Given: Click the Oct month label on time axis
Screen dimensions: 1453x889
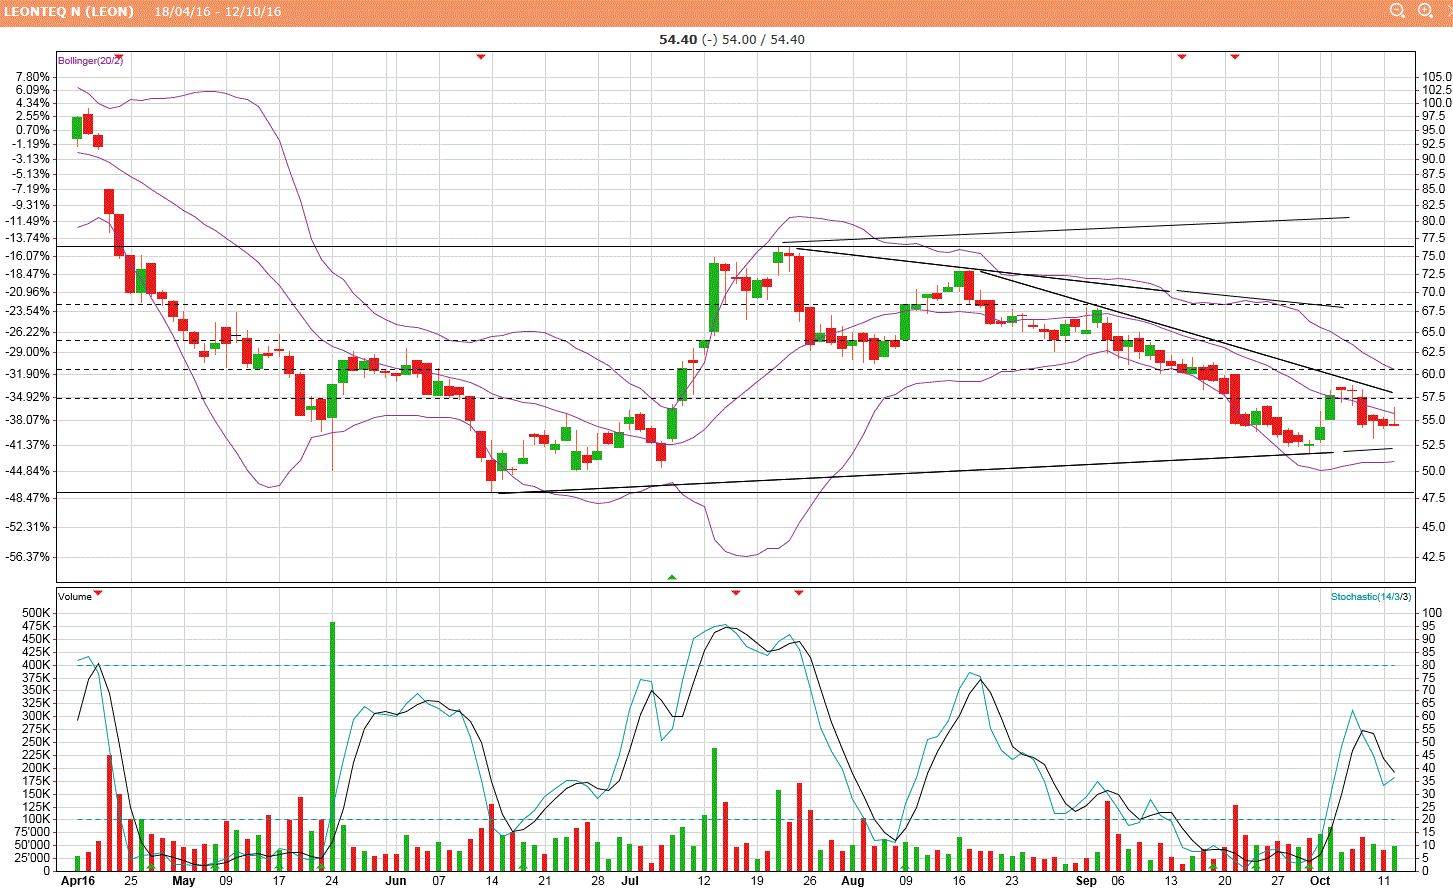Looking at the screenshot, I should click(1320, 881).
